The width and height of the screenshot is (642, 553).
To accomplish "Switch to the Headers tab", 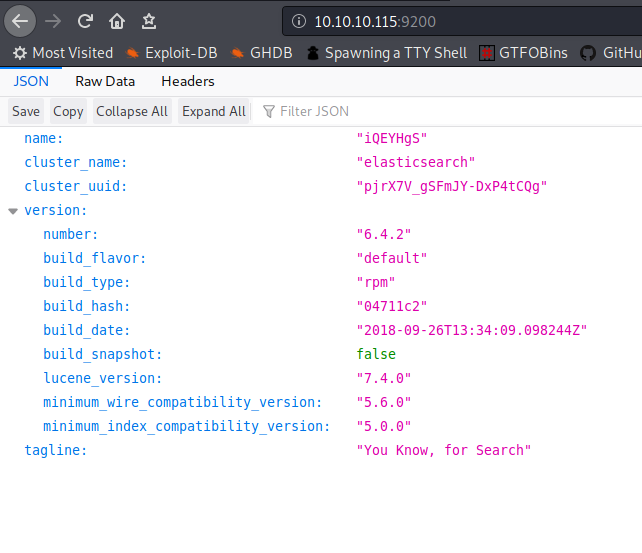I will (188, 81).
